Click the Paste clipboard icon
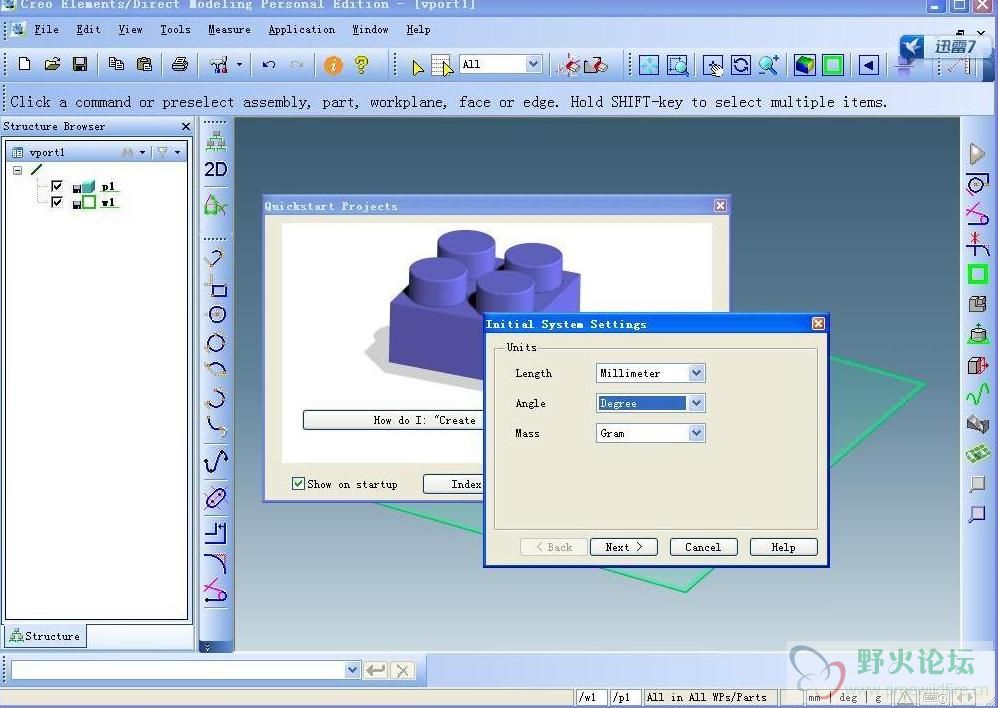The height and width of the screenshot is (708, 998). [144, 64]
